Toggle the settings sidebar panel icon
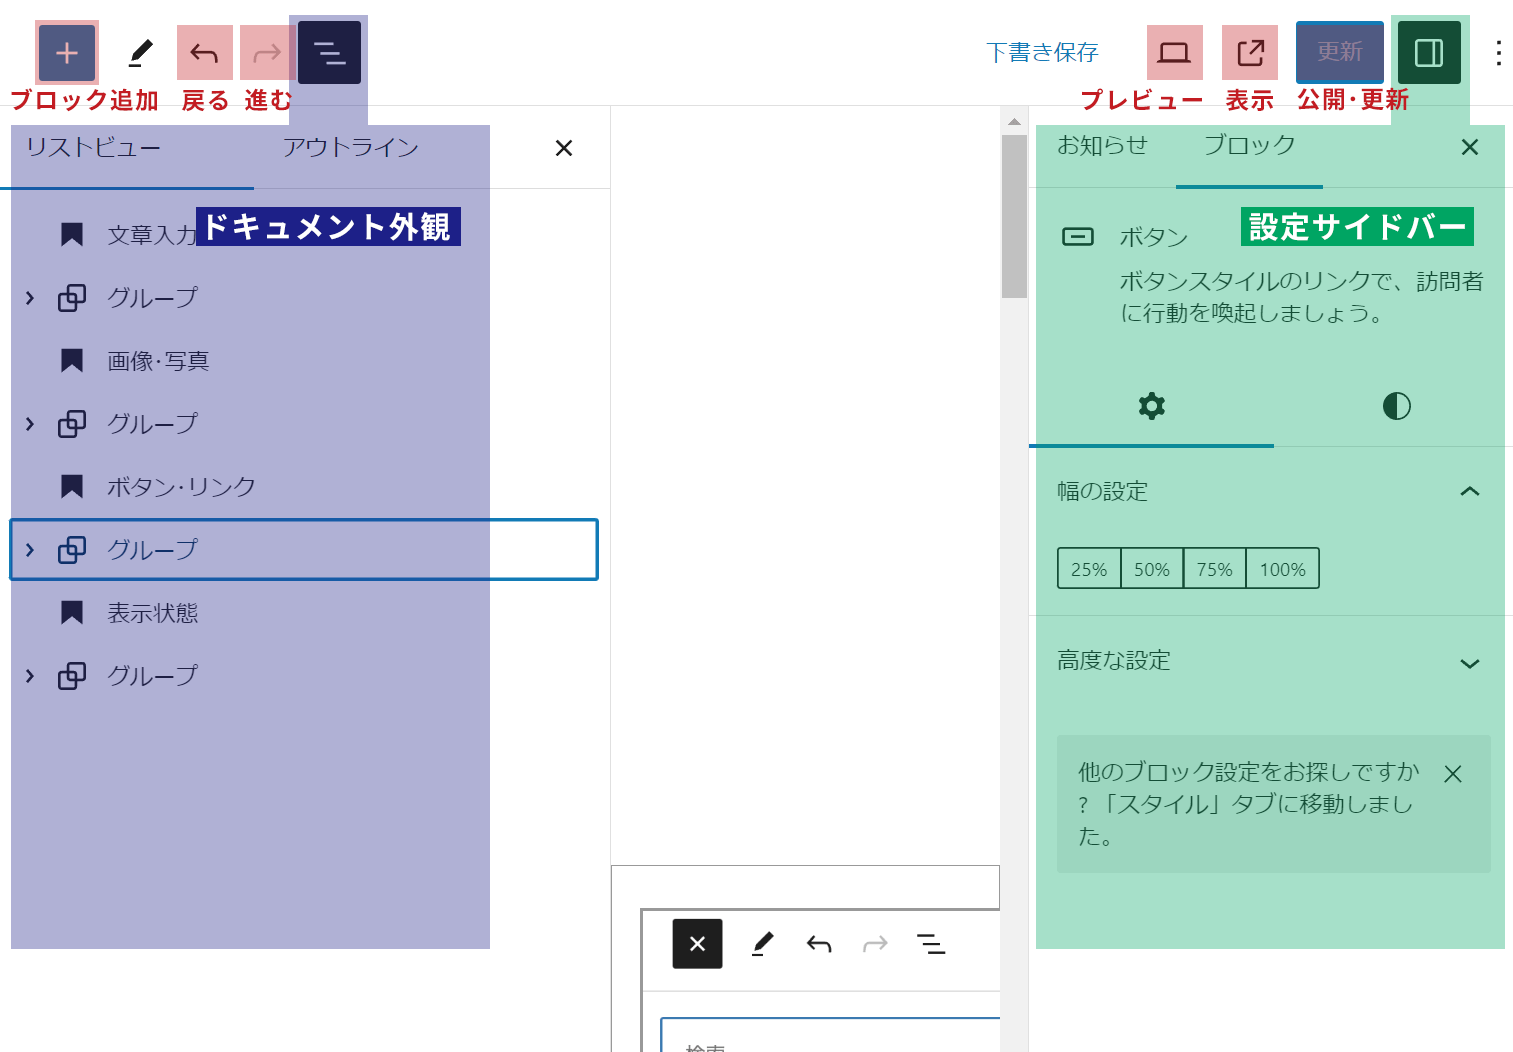 (x=1428, y=53)
